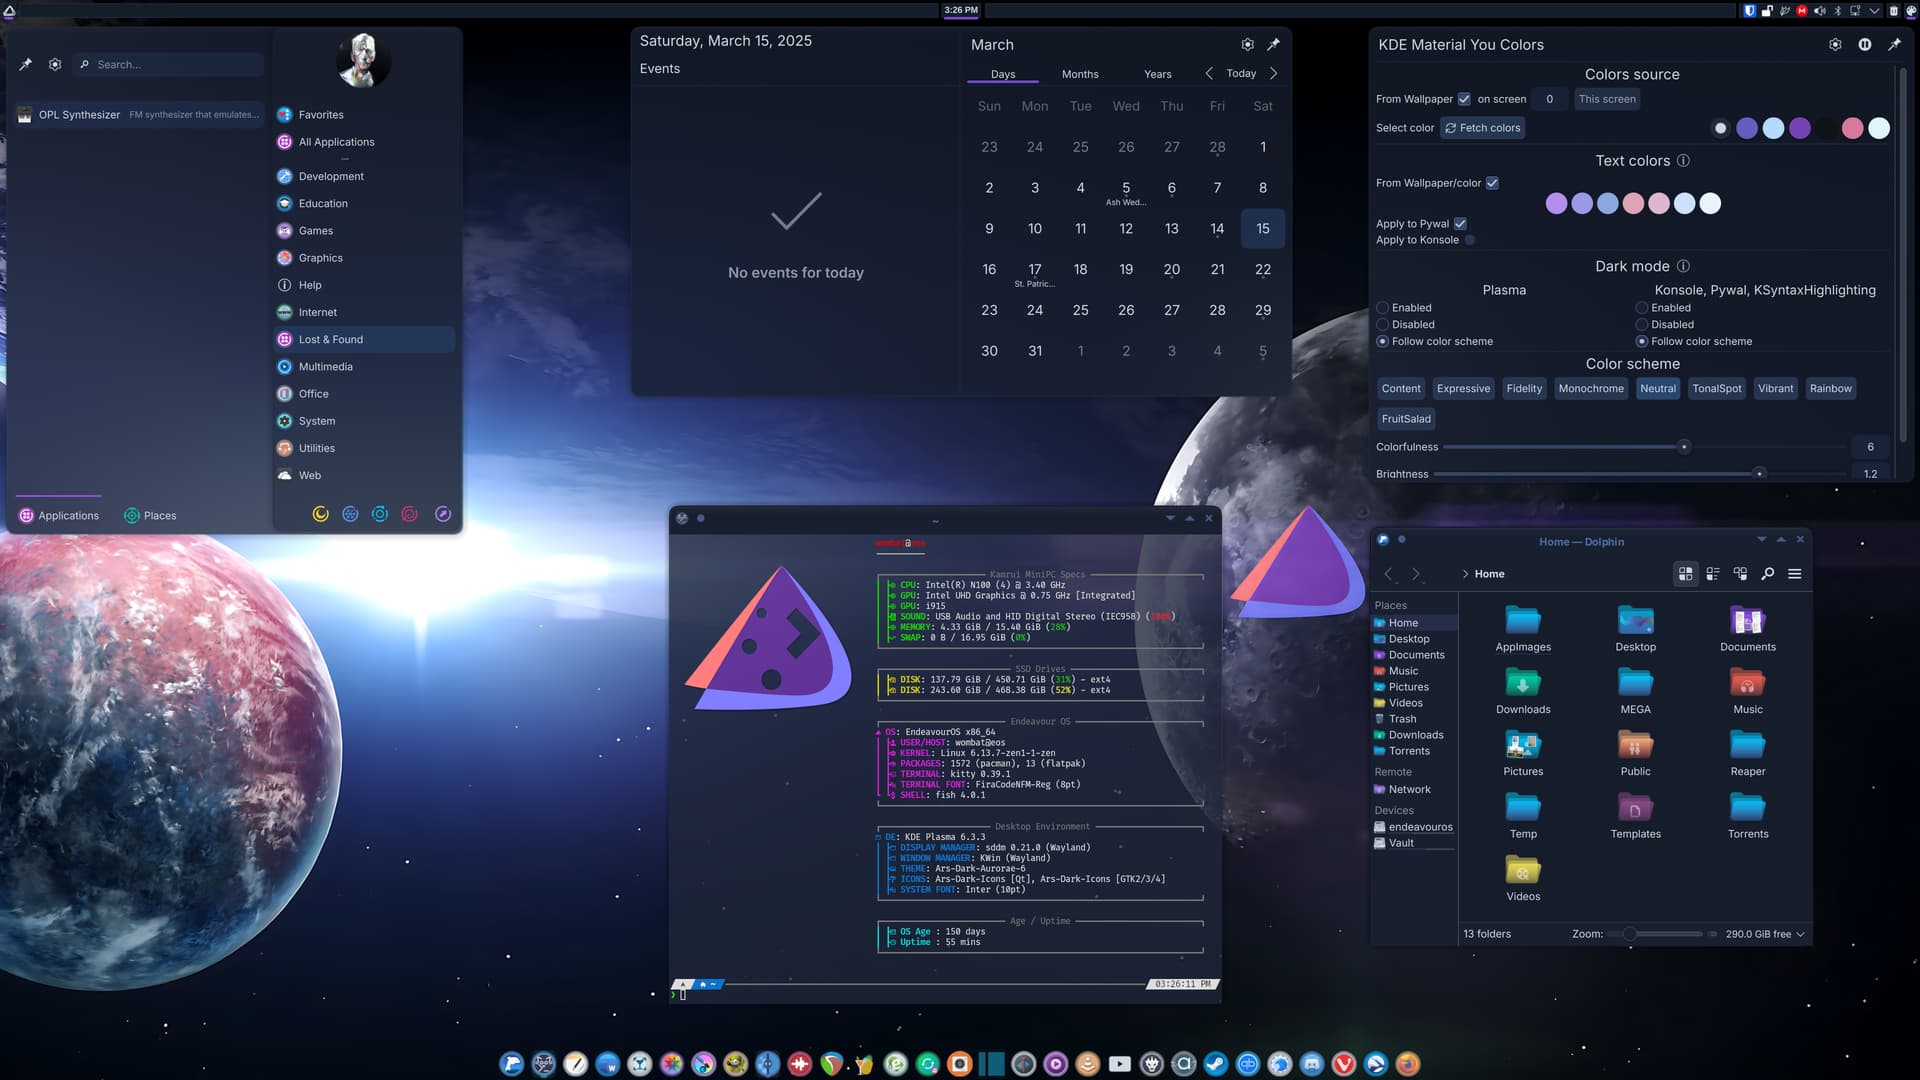Screen dimensions: 1920x1080
Task: Open Dolphin file manager from the dock
Action: coord(512,1064)
